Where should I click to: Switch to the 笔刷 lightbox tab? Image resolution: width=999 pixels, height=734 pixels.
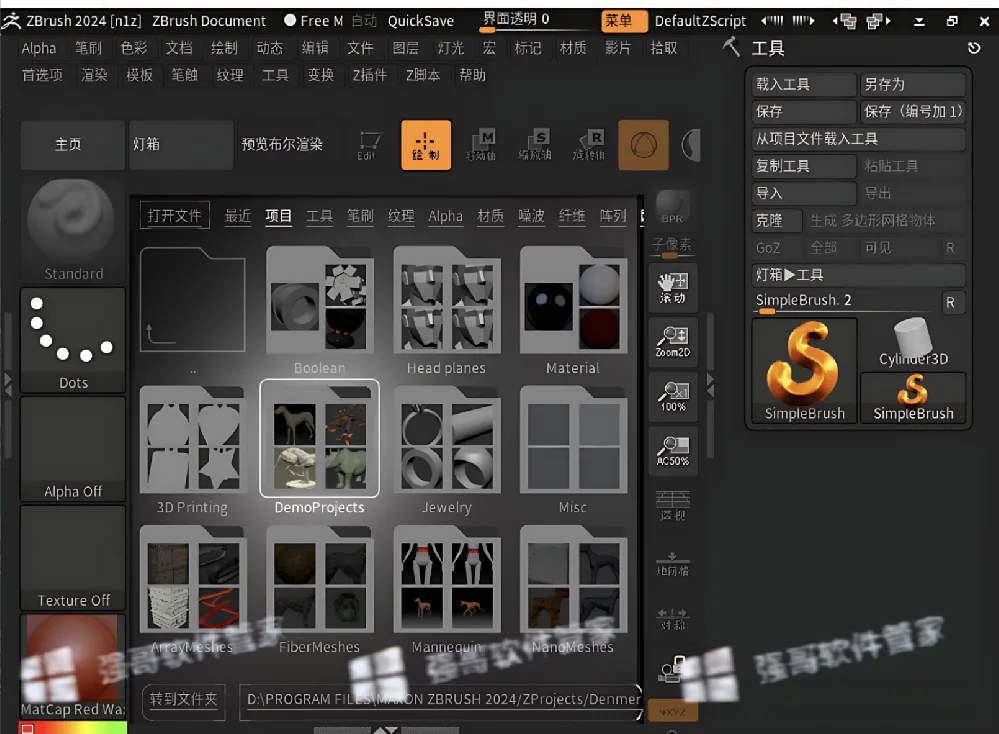tap(360, 216)
